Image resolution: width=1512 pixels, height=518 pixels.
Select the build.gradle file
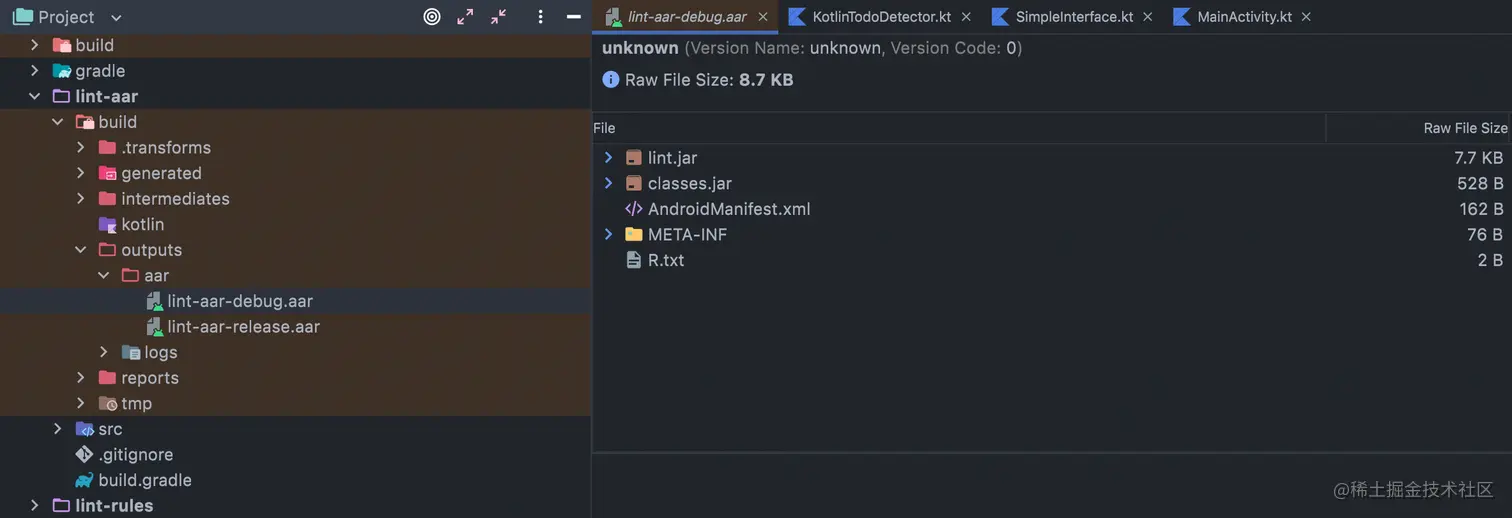[145, 480]
